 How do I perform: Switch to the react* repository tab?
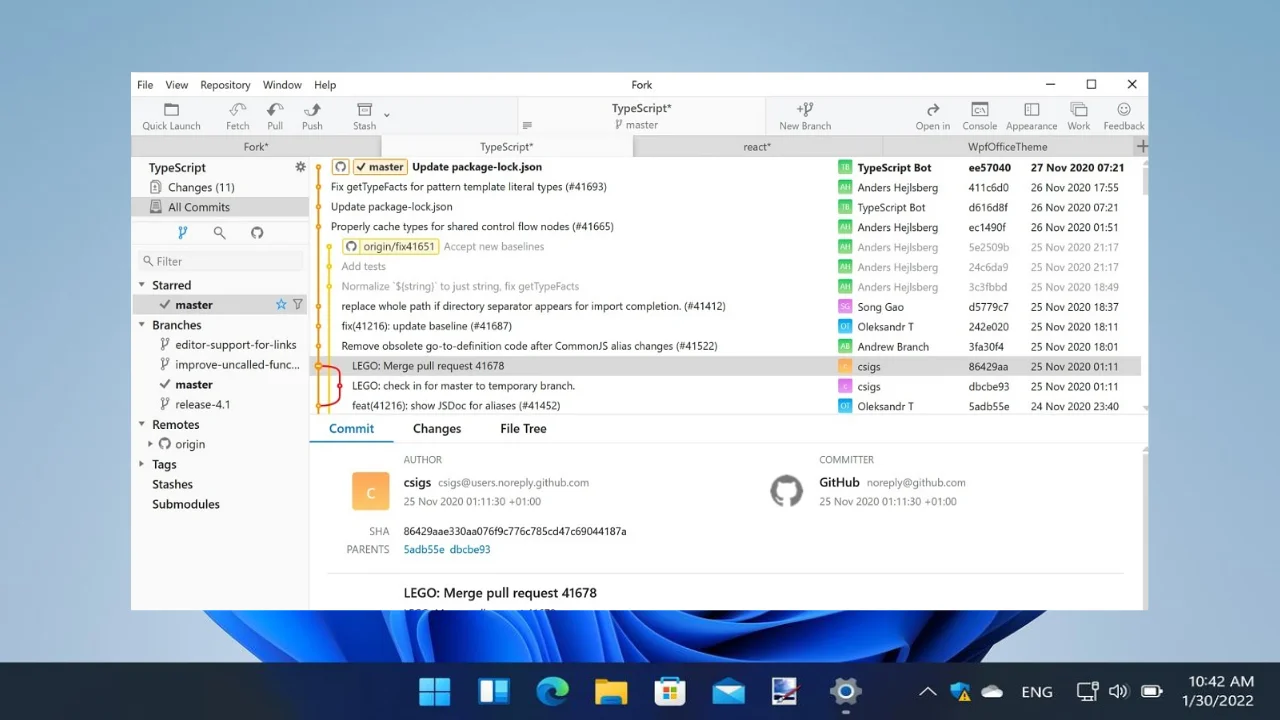[757, 146]
